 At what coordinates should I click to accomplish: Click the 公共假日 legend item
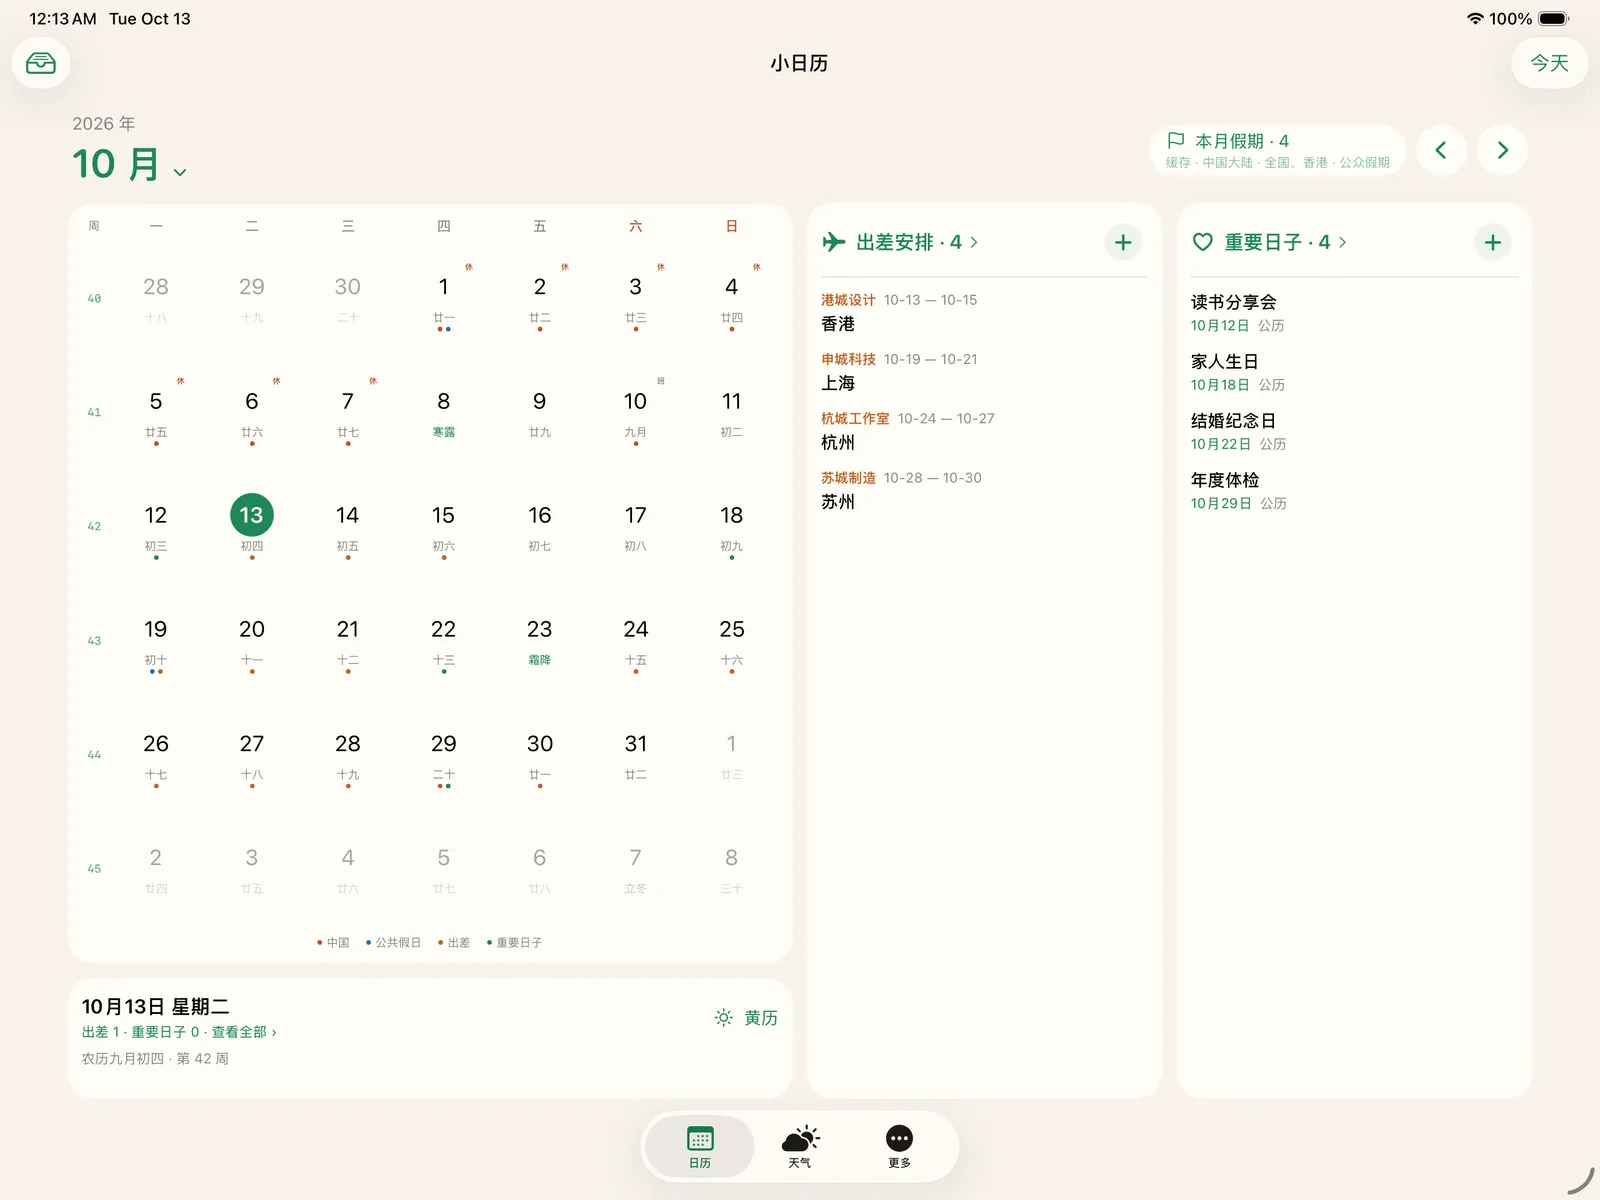click(393, 942)
